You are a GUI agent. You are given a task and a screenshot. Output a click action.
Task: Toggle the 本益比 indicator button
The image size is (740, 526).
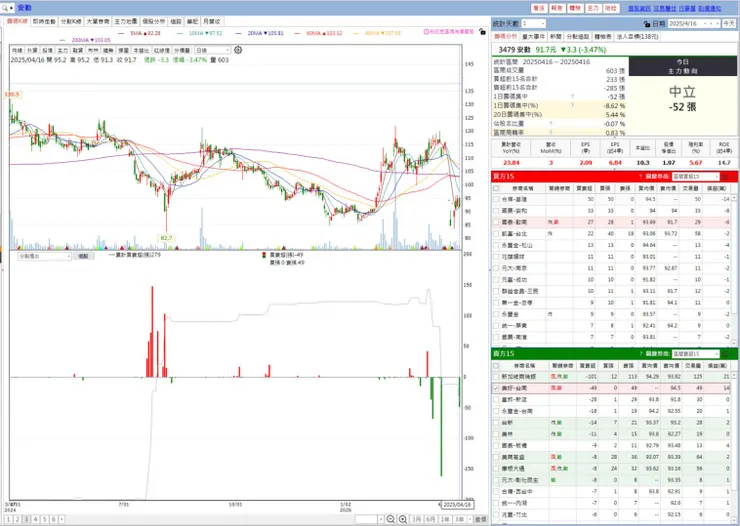(x=141, y=50)
